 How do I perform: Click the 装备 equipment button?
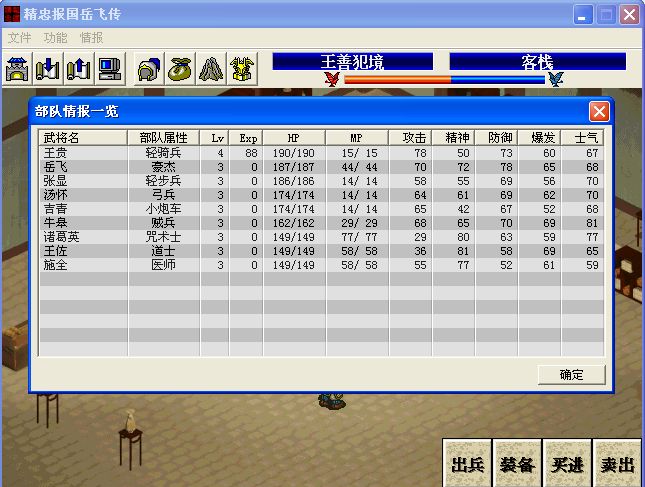pos(518,464)
